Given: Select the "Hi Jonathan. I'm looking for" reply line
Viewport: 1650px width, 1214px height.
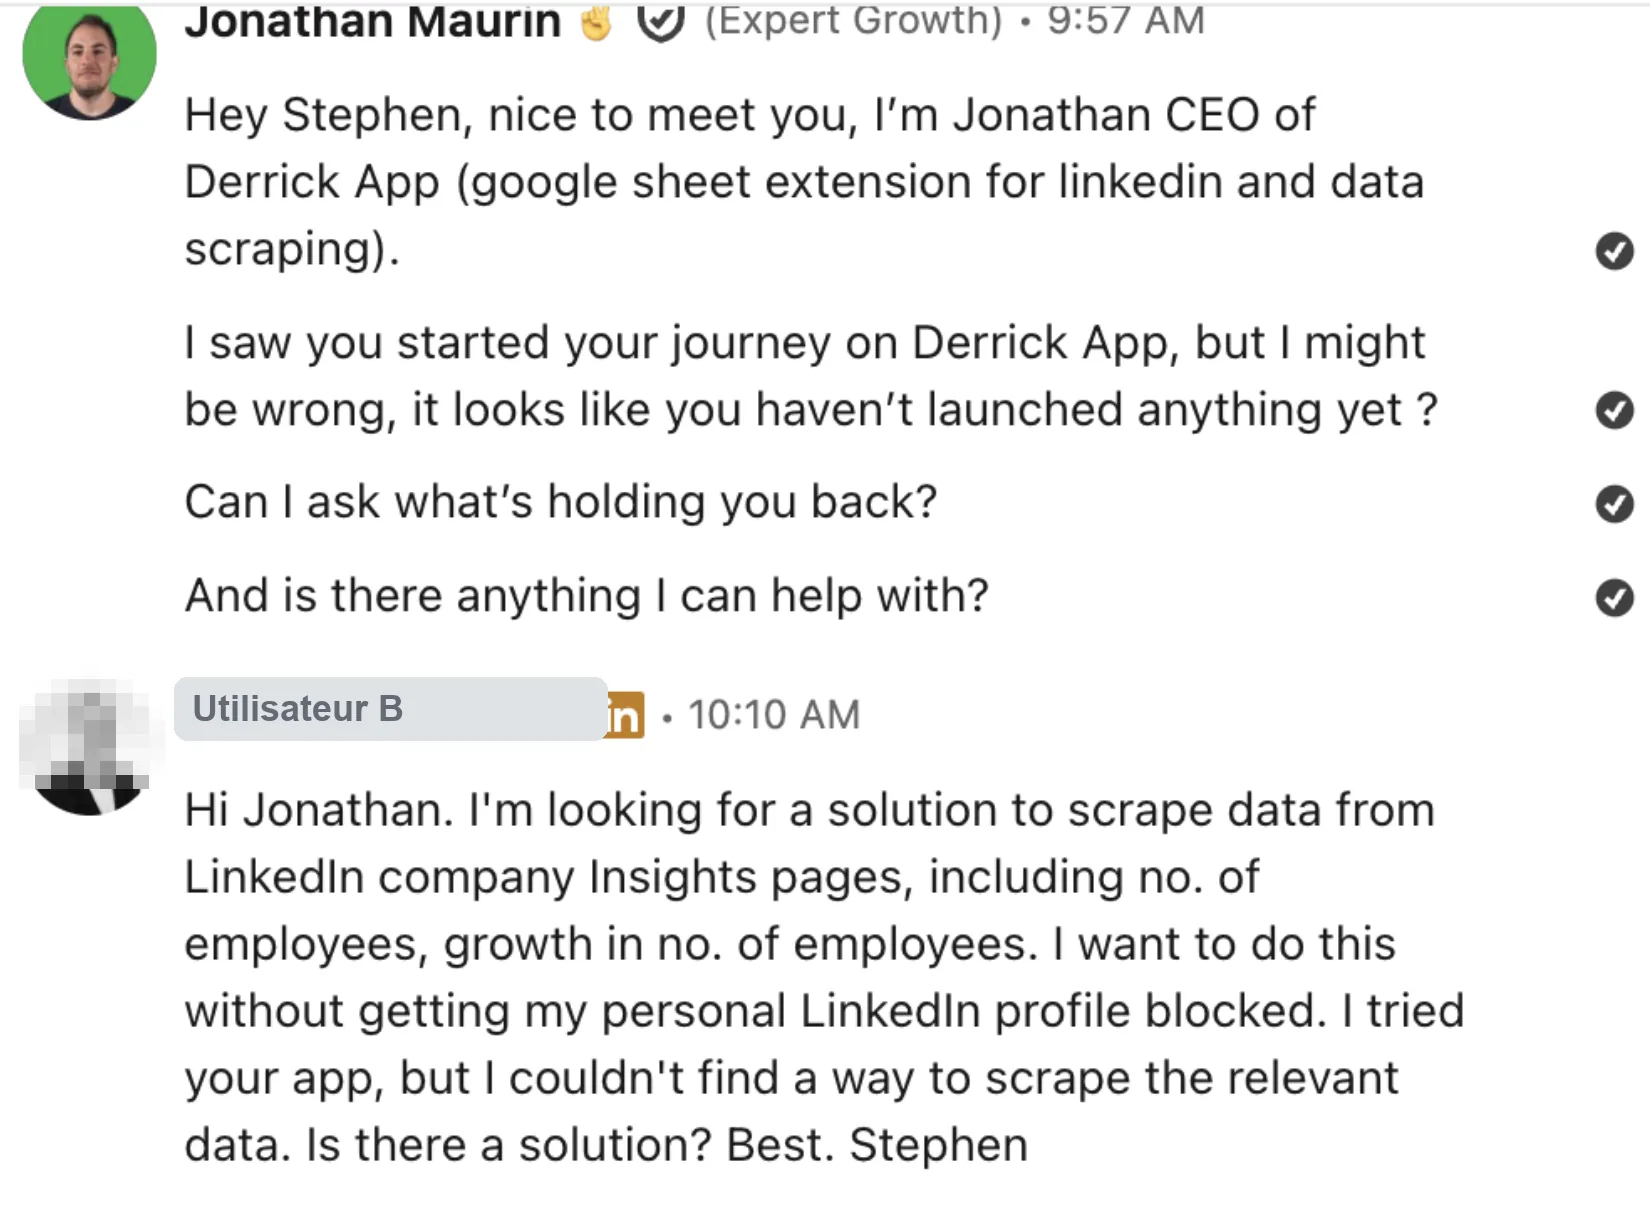Looking at the screenshot, I should (x=810, y=810).
